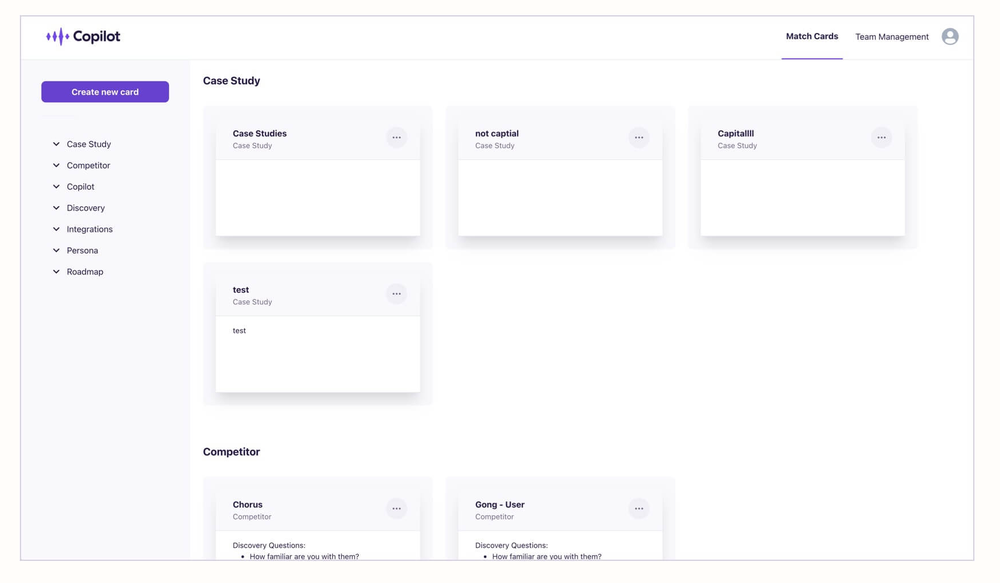The image size is (1000, 583).
Task: Expand the Persona sidebar chevron
Action: click(x=56, y=250)
